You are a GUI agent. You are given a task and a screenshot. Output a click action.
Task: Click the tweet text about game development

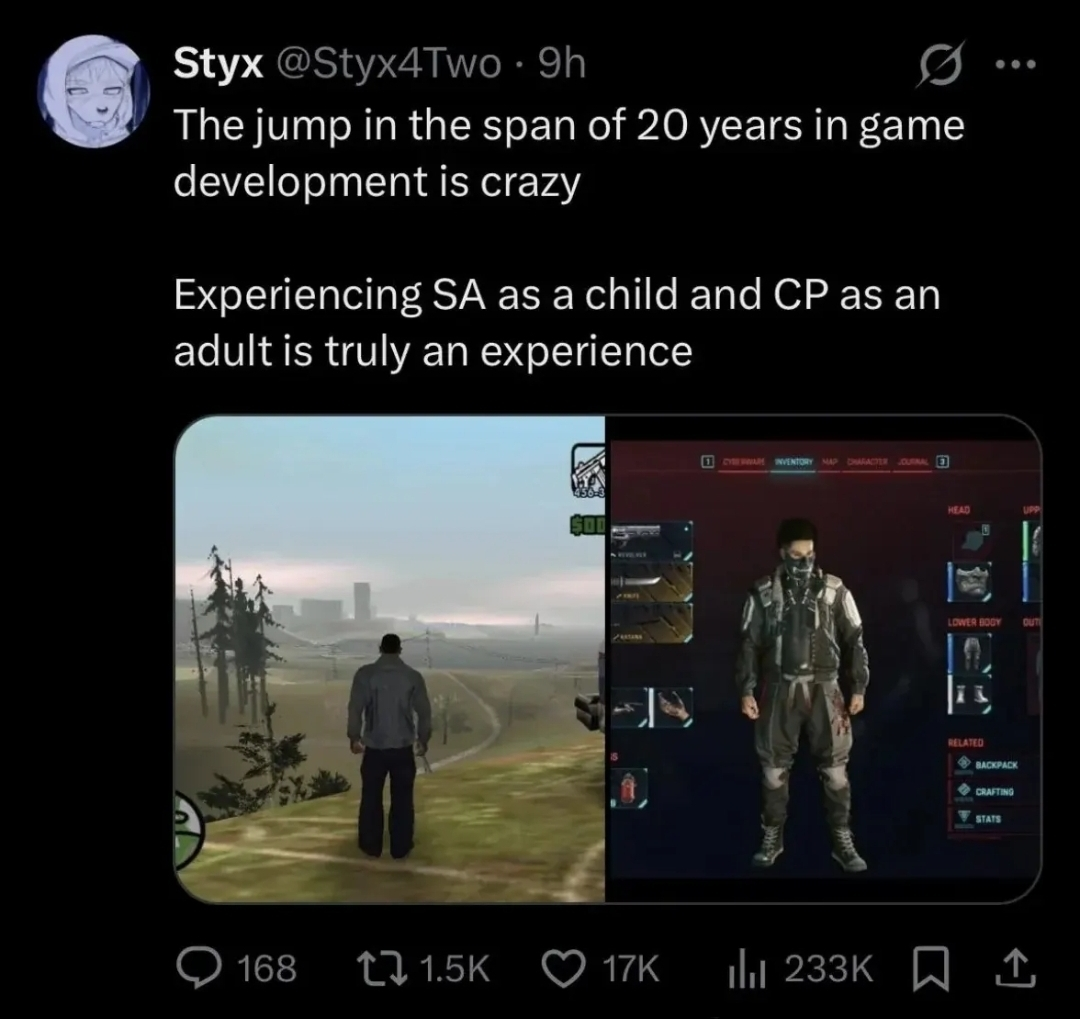click(569, 153)
